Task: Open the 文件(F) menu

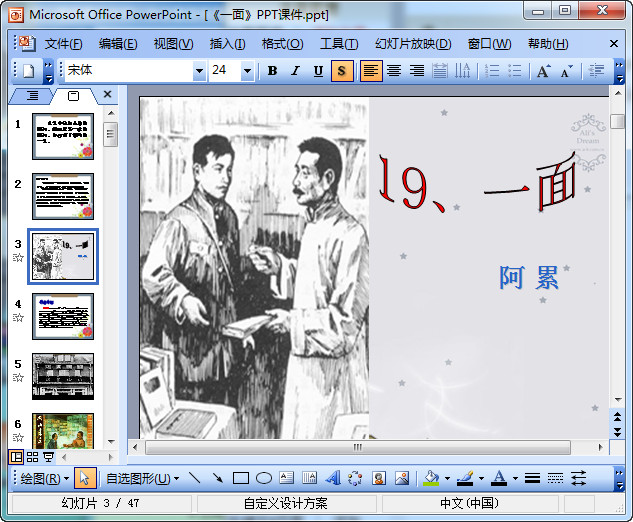Action: click(x=63, y=44)
